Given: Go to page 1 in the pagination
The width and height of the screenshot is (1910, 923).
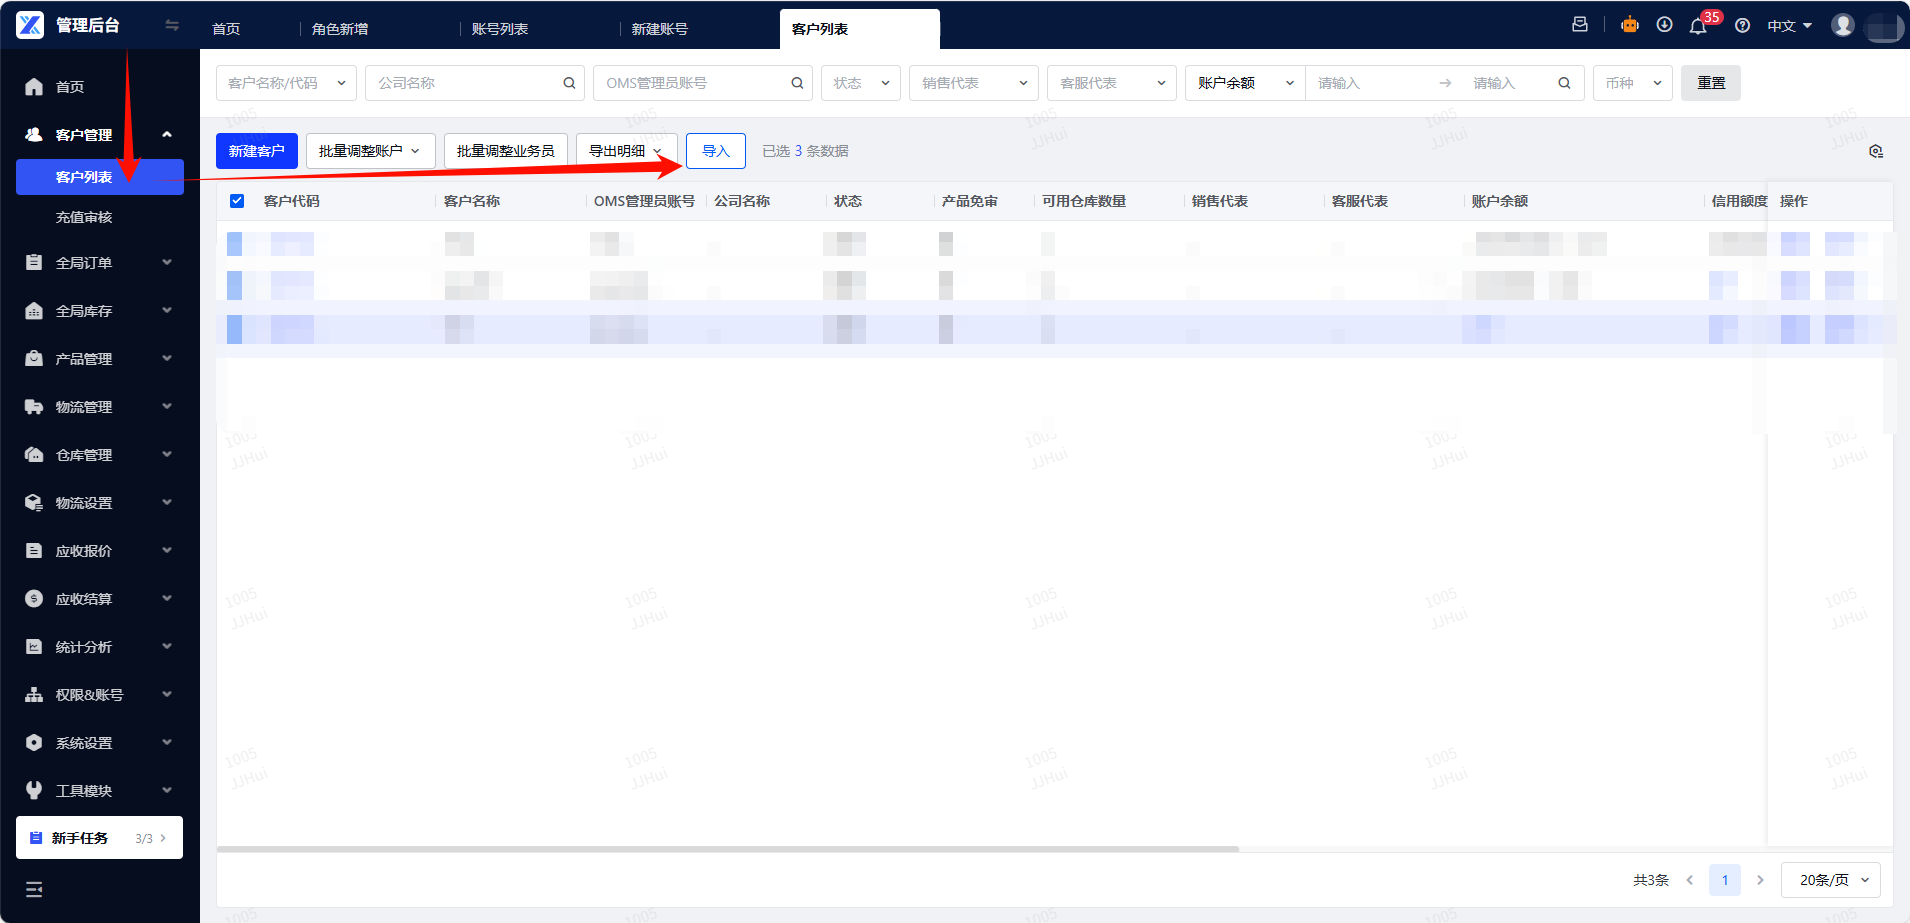Looking at the screenshot, I should tap(1725, 880).
